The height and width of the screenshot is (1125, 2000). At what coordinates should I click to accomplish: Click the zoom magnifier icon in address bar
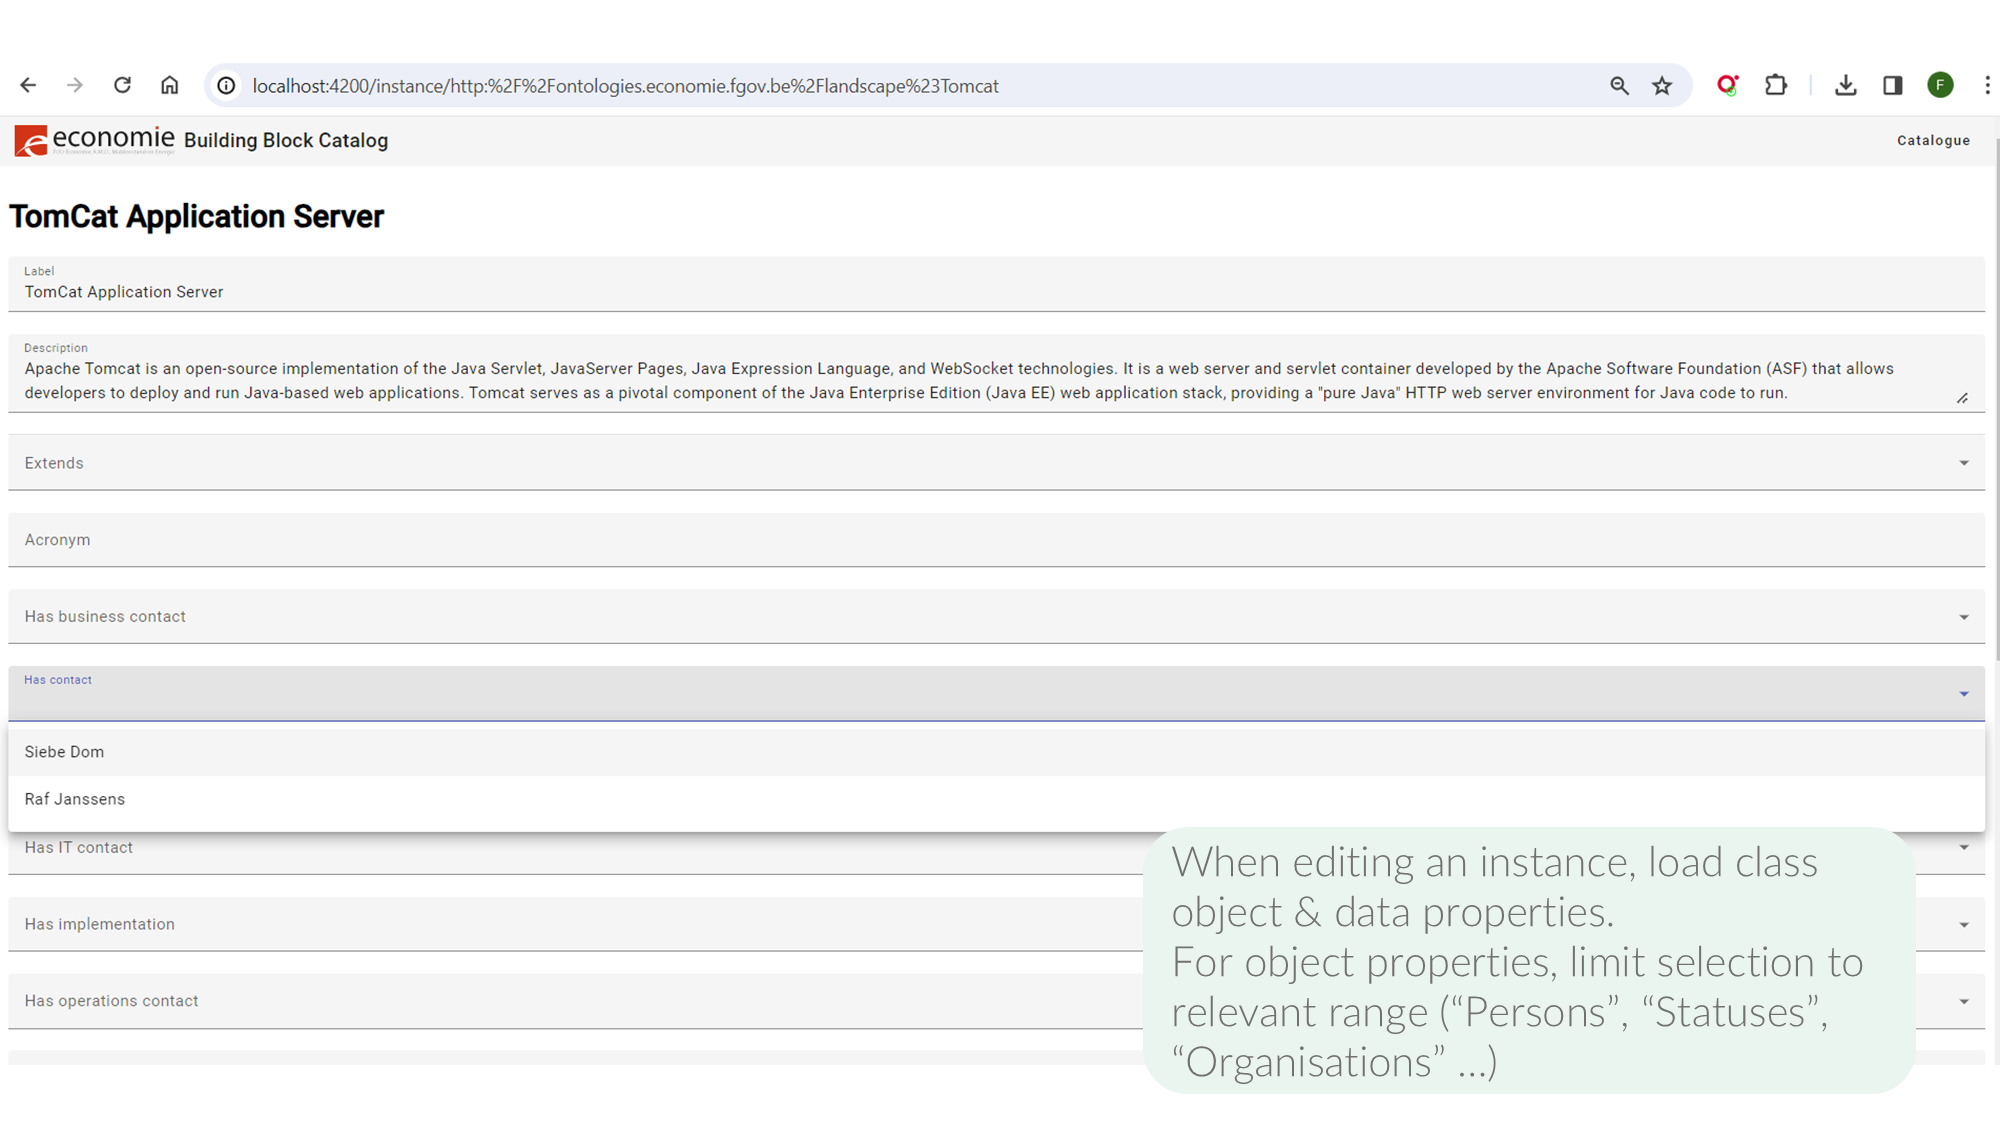(x=1619, y=86)
